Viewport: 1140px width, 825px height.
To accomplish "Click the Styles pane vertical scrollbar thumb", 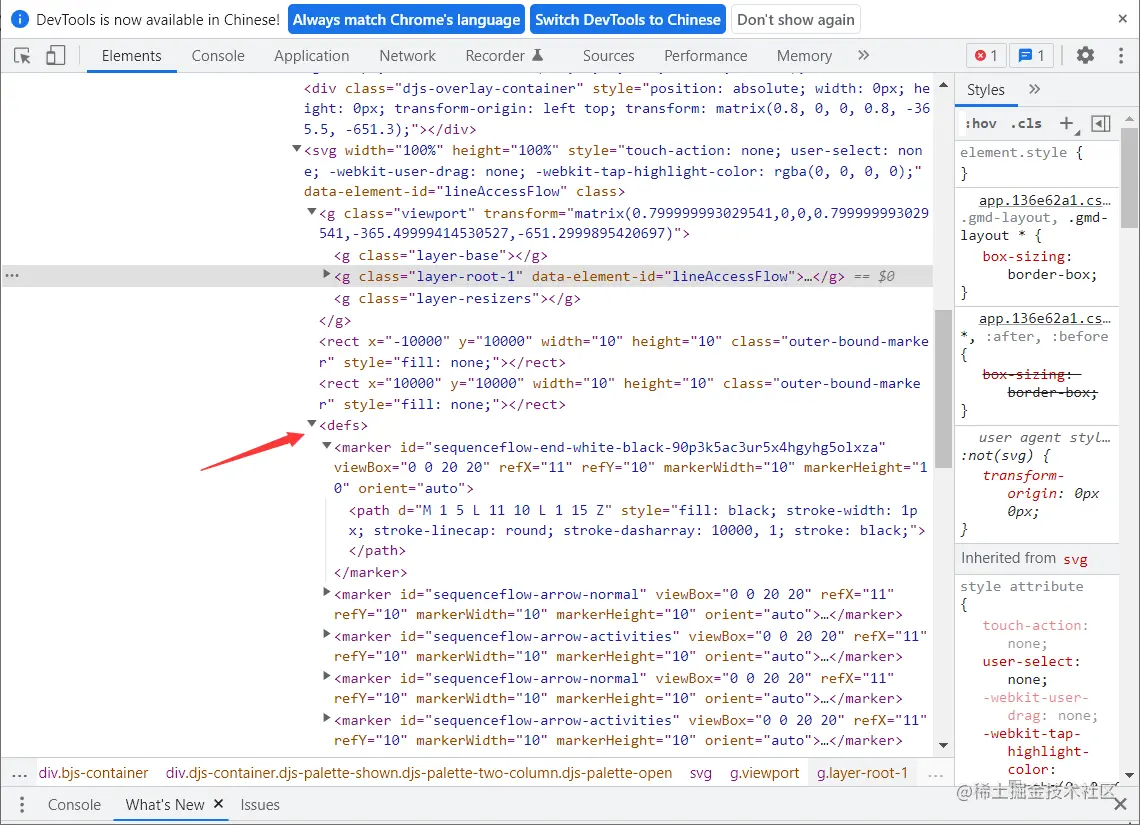I will click(1129, 178).
